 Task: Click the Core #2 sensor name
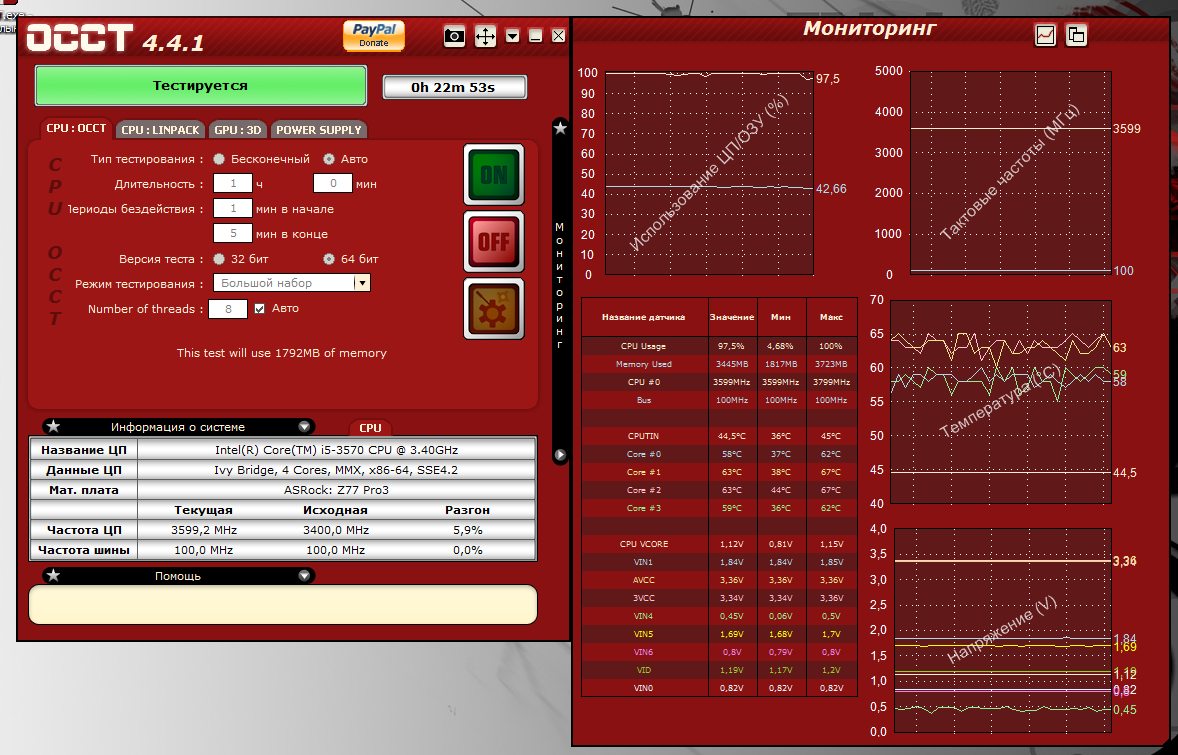coord(644,491)
